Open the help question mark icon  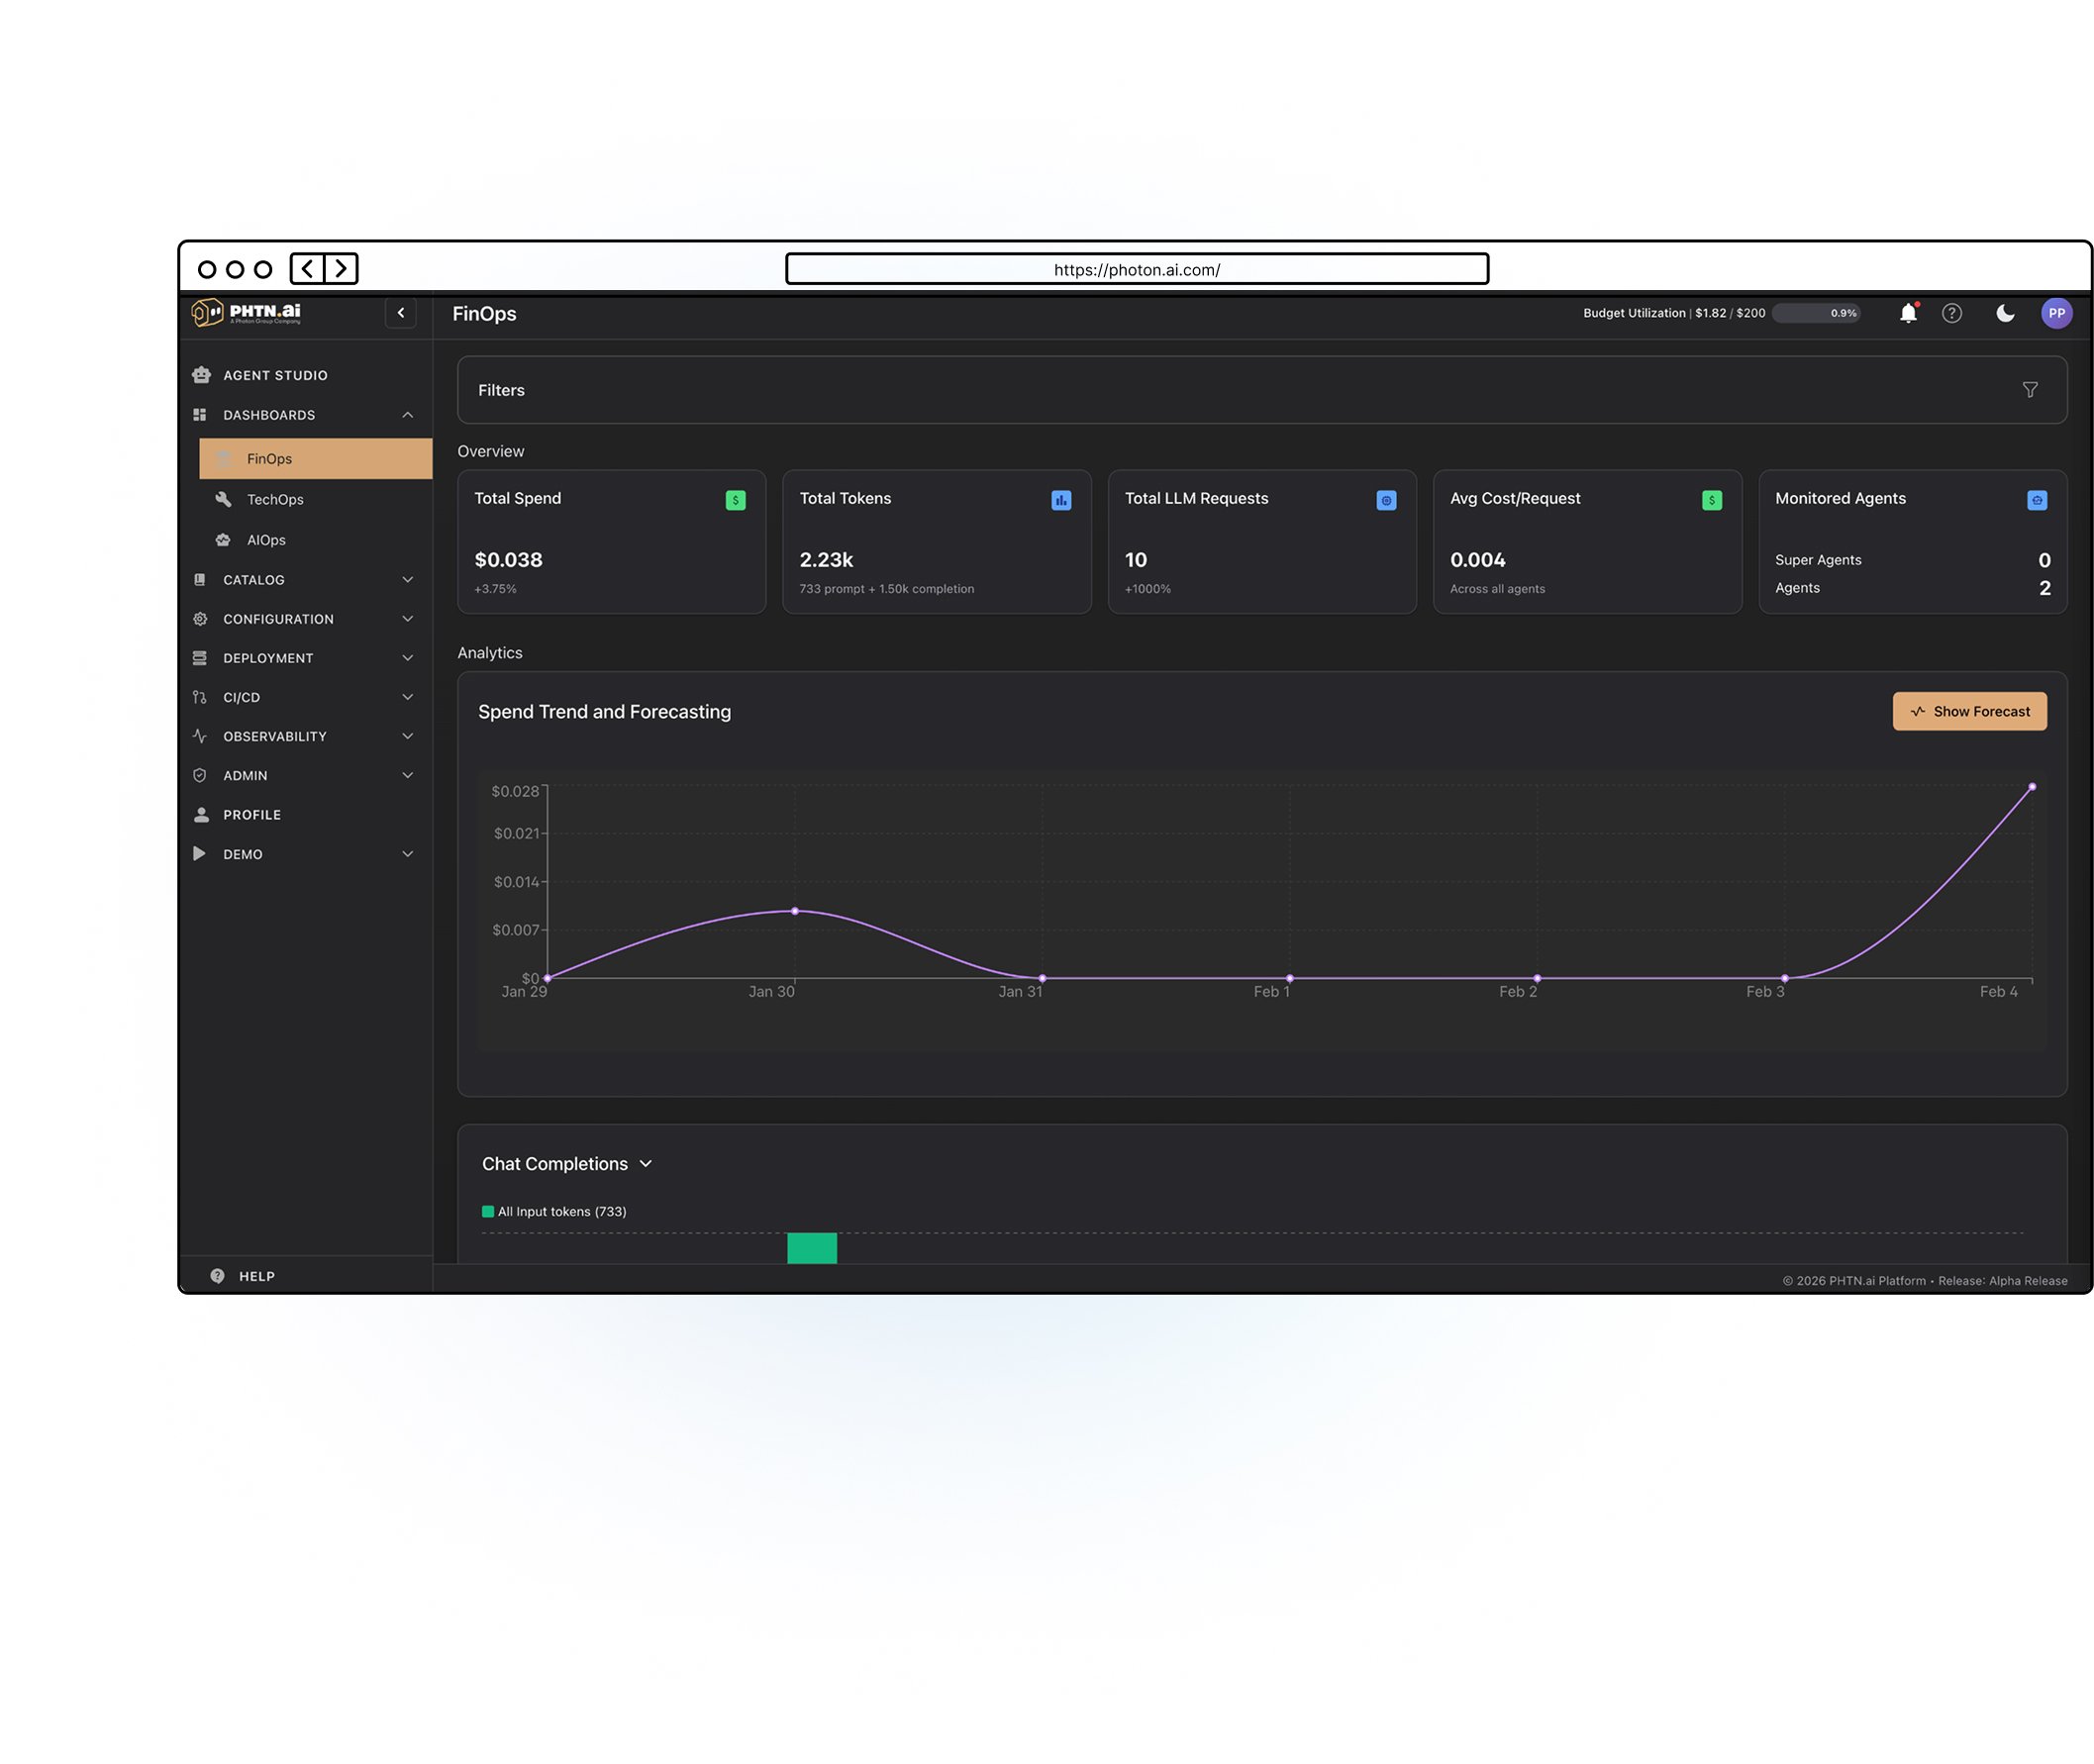coord(1951,313)
